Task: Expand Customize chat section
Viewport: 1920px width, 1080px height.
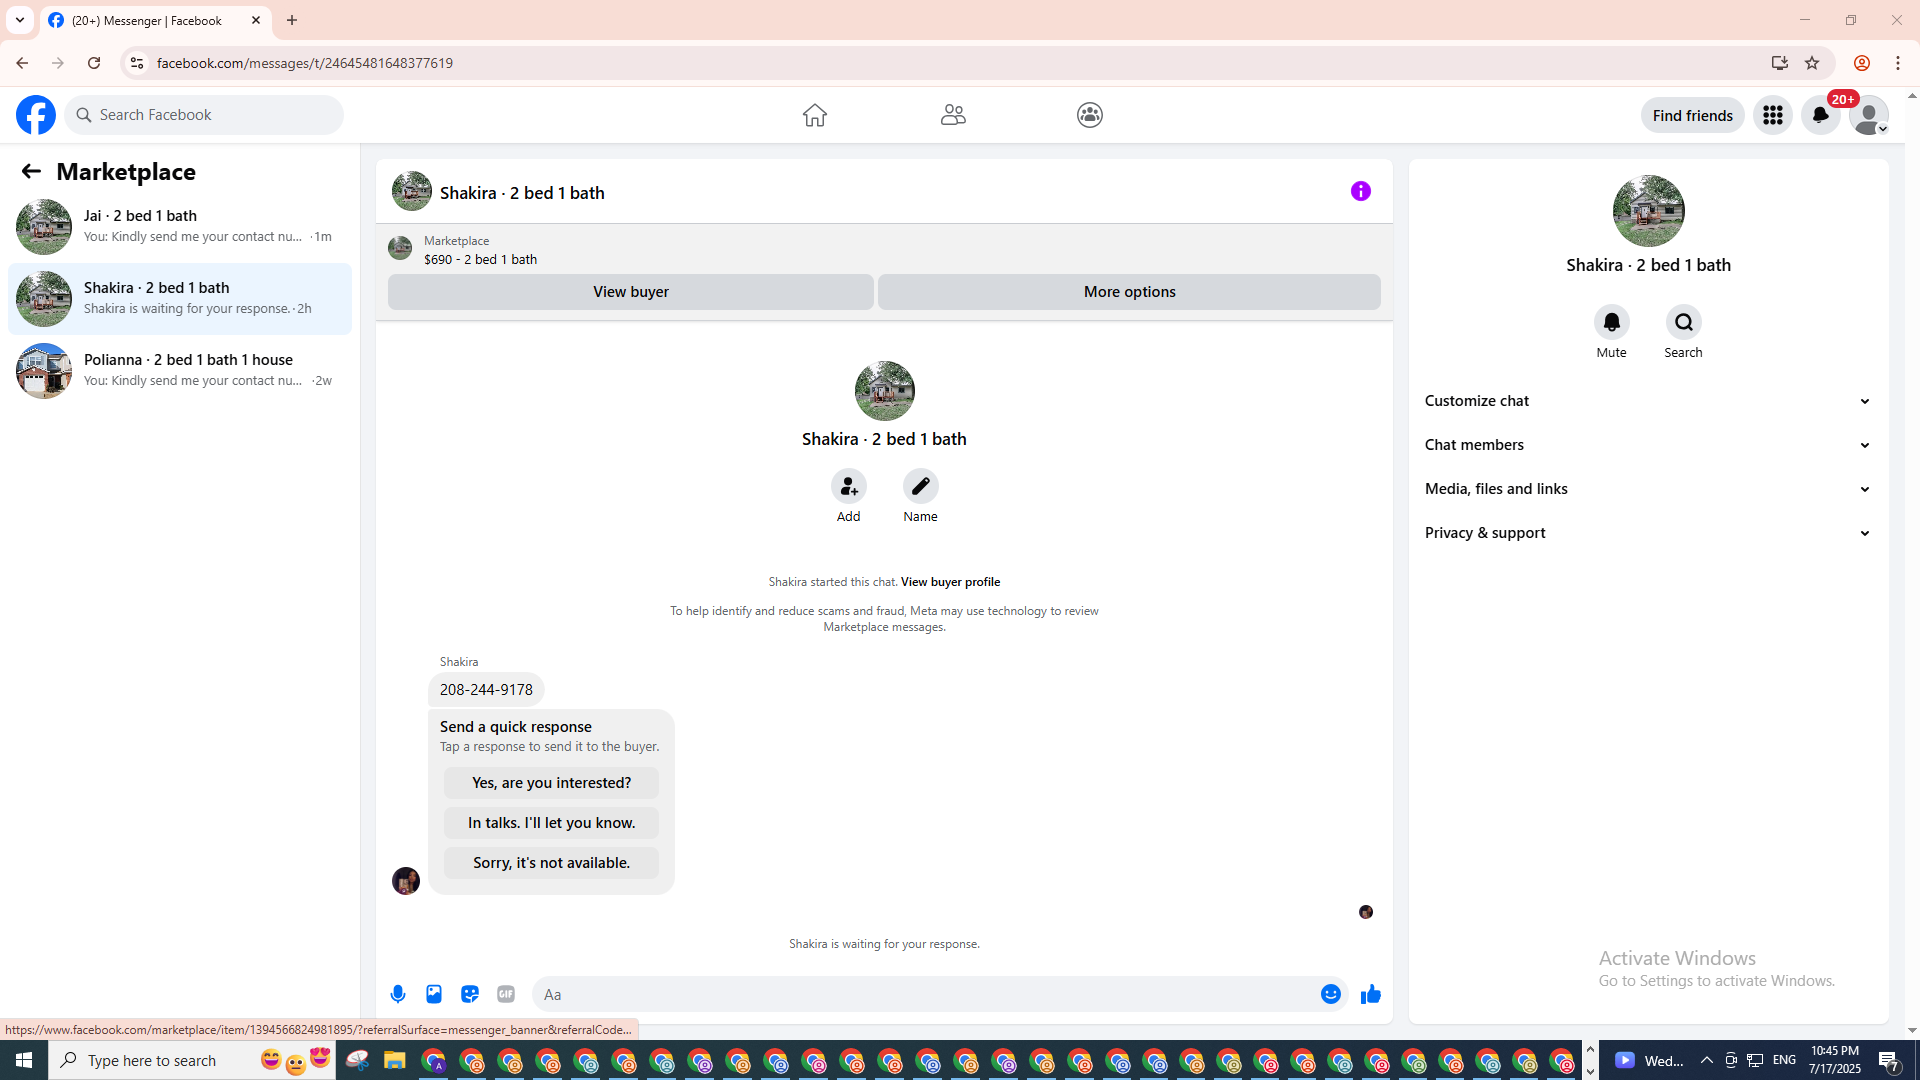Action: [1648, 401]
